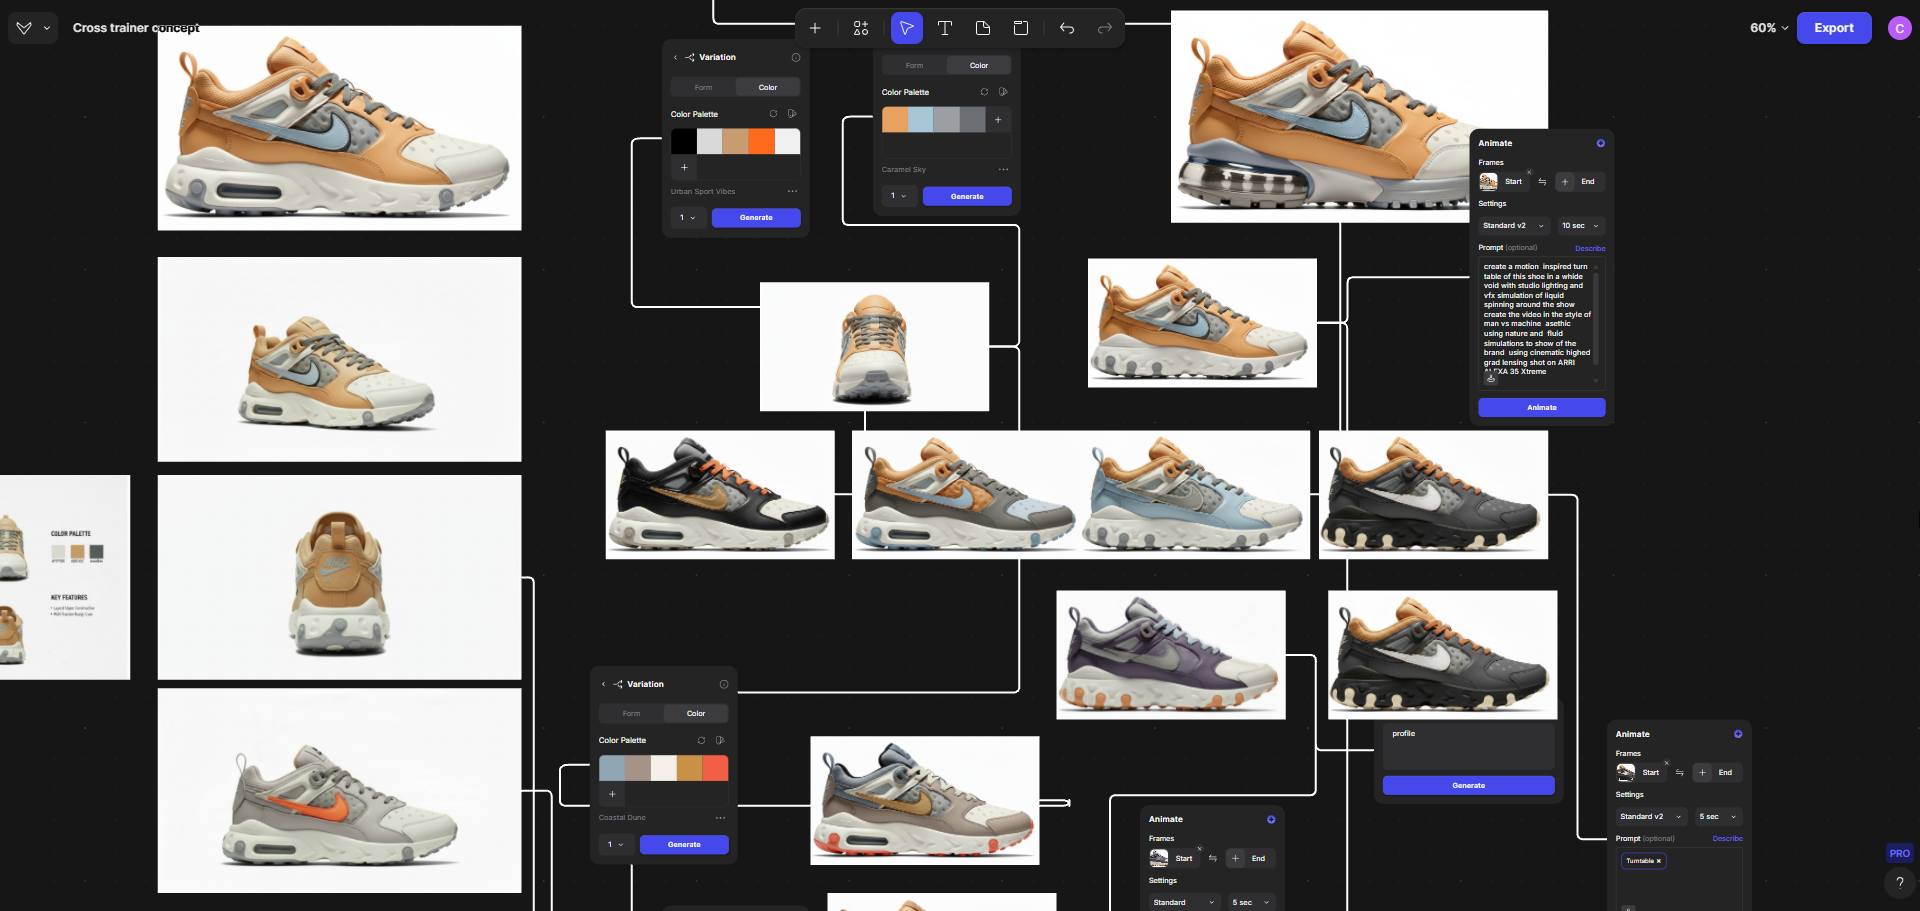Go back in Urban Sport Vibes Variation panel
The image size is (1920, 911).
coord(675,57)
